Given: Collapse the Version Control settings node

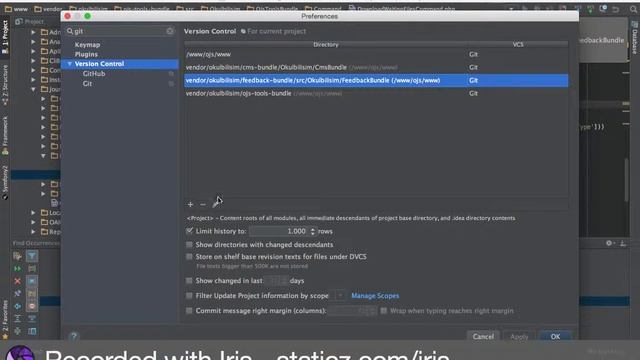Looking at the screenshot, I should [x=70, y=64].
